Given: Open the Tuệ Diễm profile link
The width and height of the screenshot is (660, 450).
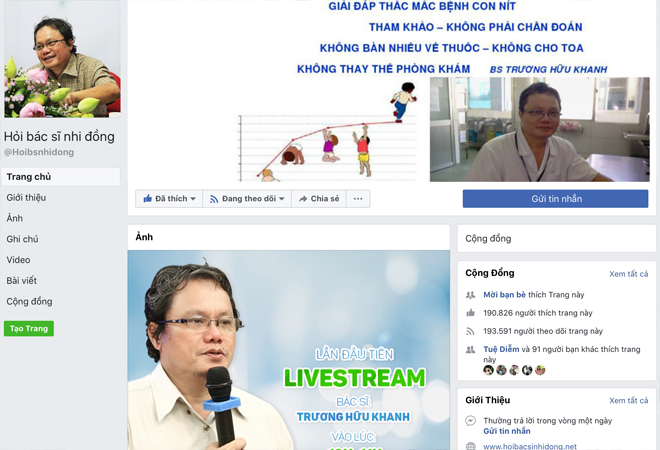Looking at the screenshot, I should 501,349.
